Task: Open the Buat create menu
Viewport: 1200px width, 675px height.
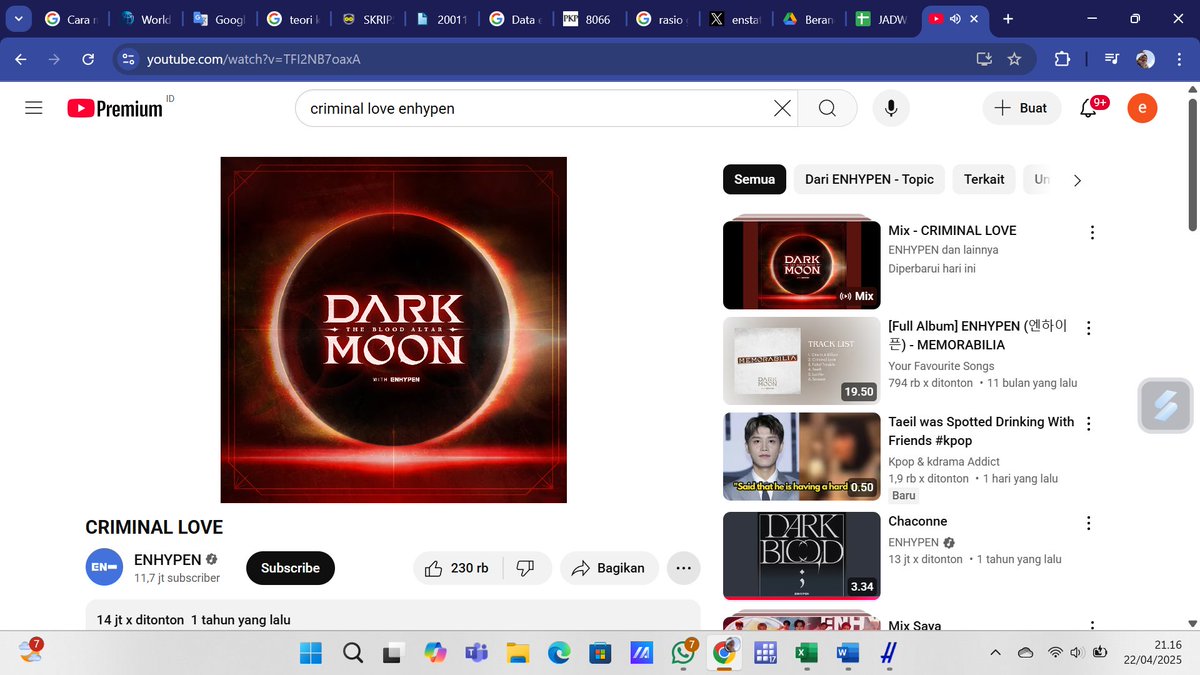Action: [x=1021, y=108]
